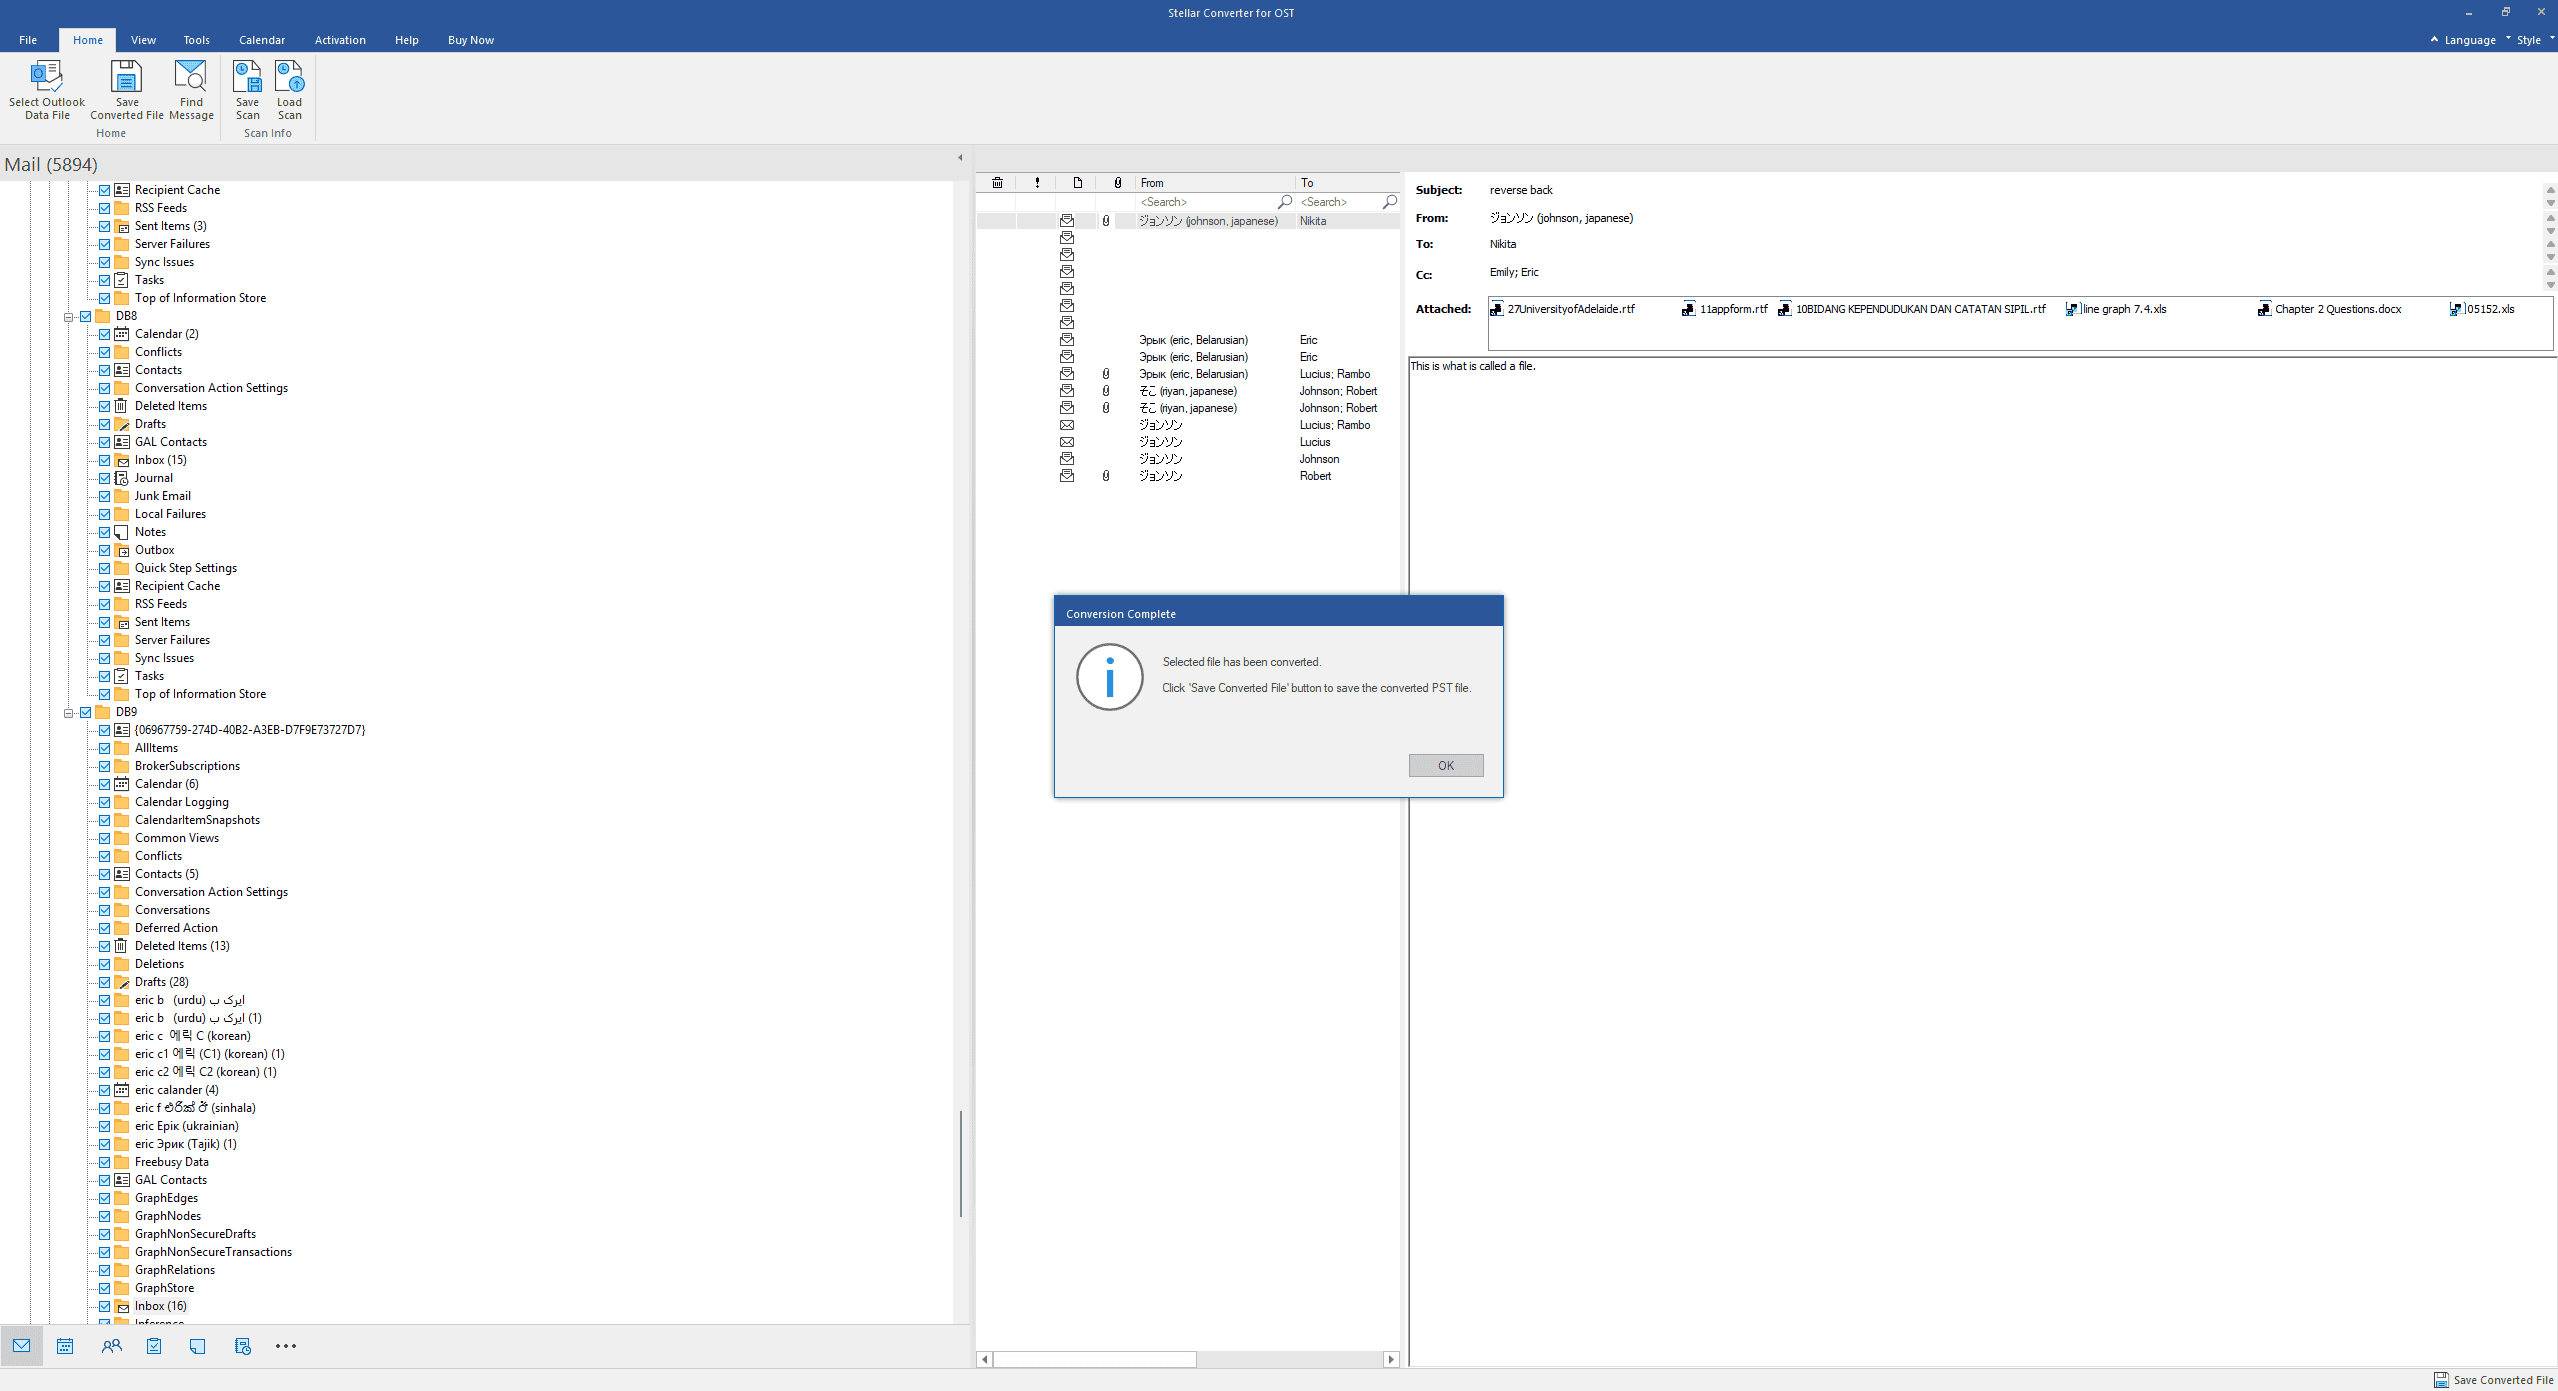Viewport: 2558px width, 1391px height.
Task: Open the Calendar view in the bottom navigation
Action: pos(65,1346)
